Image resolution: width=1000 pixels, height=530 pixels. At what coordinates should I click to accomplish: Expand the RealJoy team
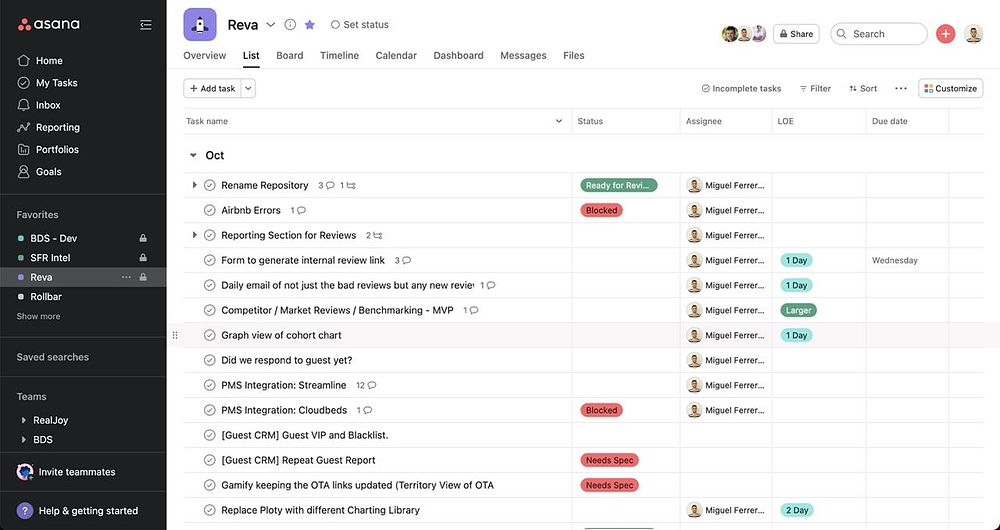[24, 420]
